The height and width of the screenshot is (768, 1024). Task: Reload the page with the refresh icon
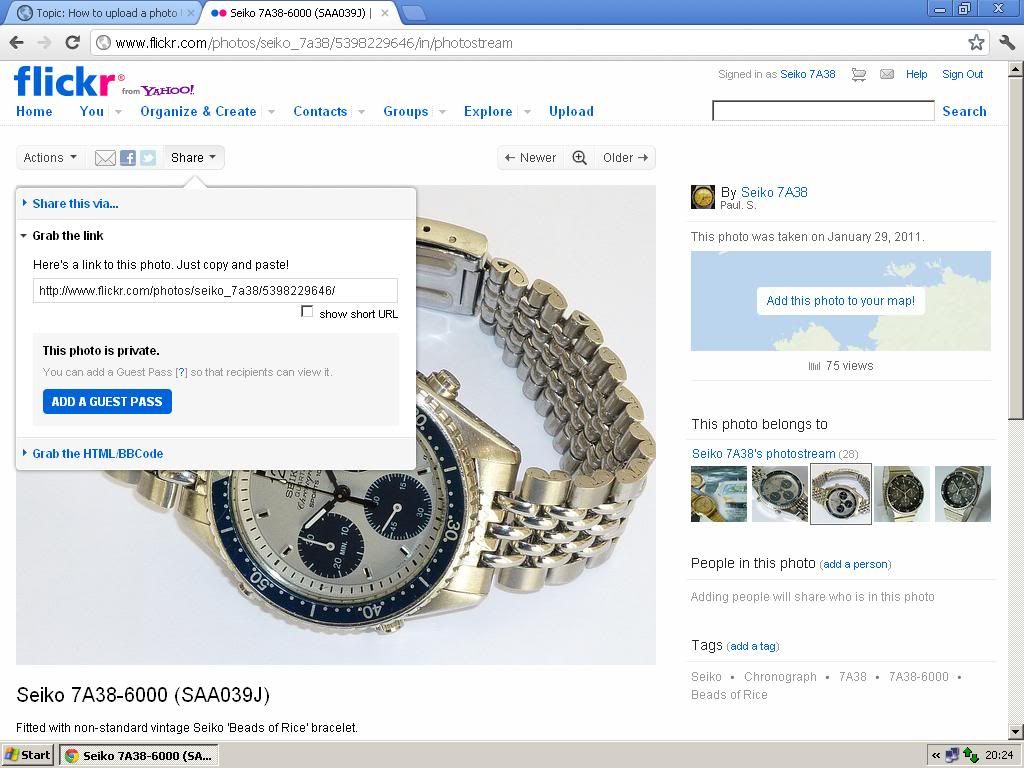[x=72, y=43]
